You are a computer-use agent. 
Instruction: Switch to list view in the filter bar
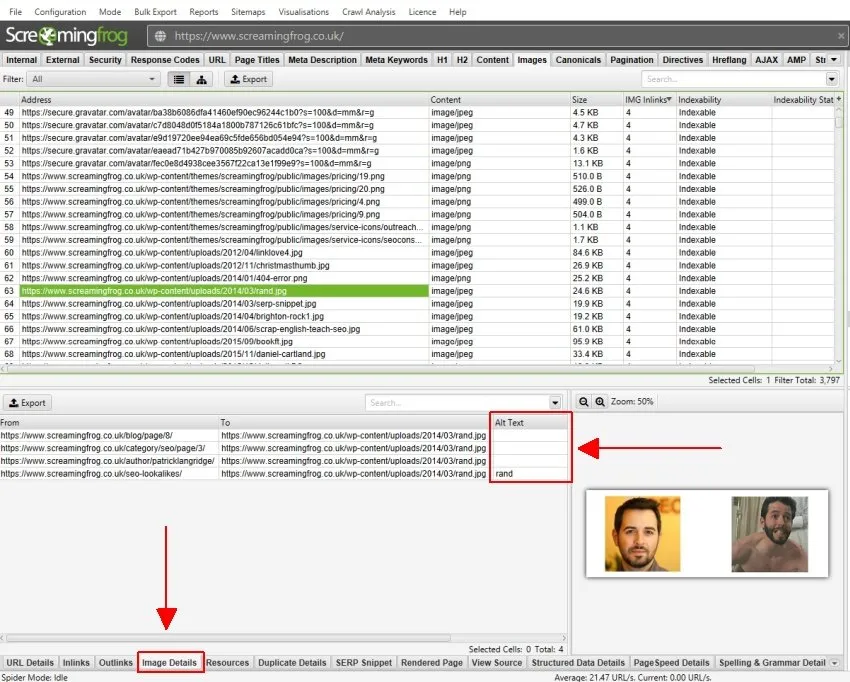(x=179, y=79)
